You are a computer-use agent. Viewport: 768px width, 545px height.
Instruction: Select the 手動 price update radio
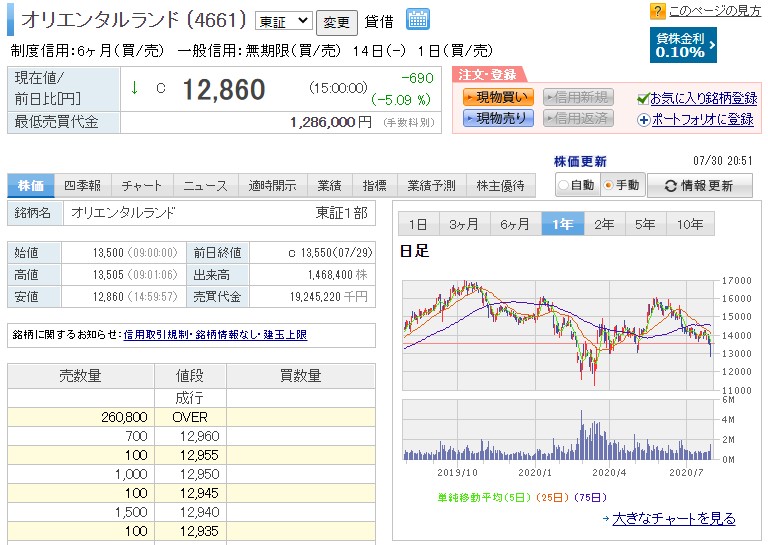pos(608,185)
